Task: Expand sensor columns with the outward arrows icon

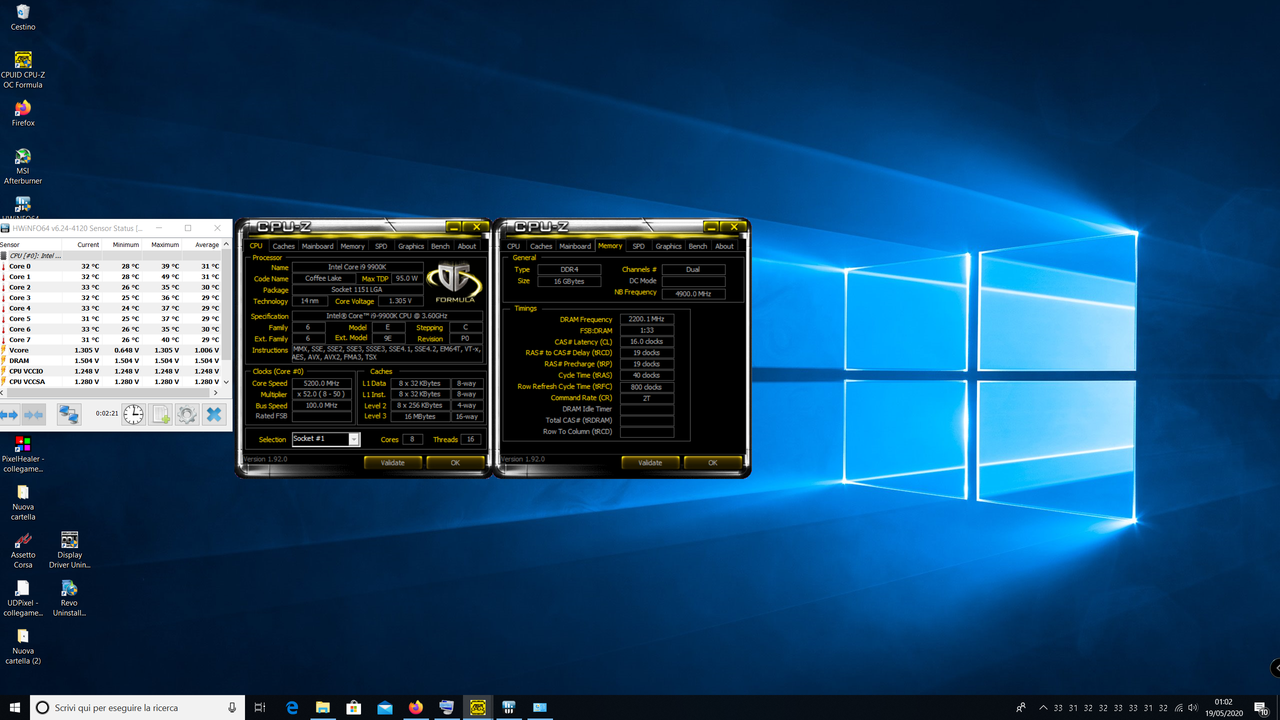Action: click(10, 415)
